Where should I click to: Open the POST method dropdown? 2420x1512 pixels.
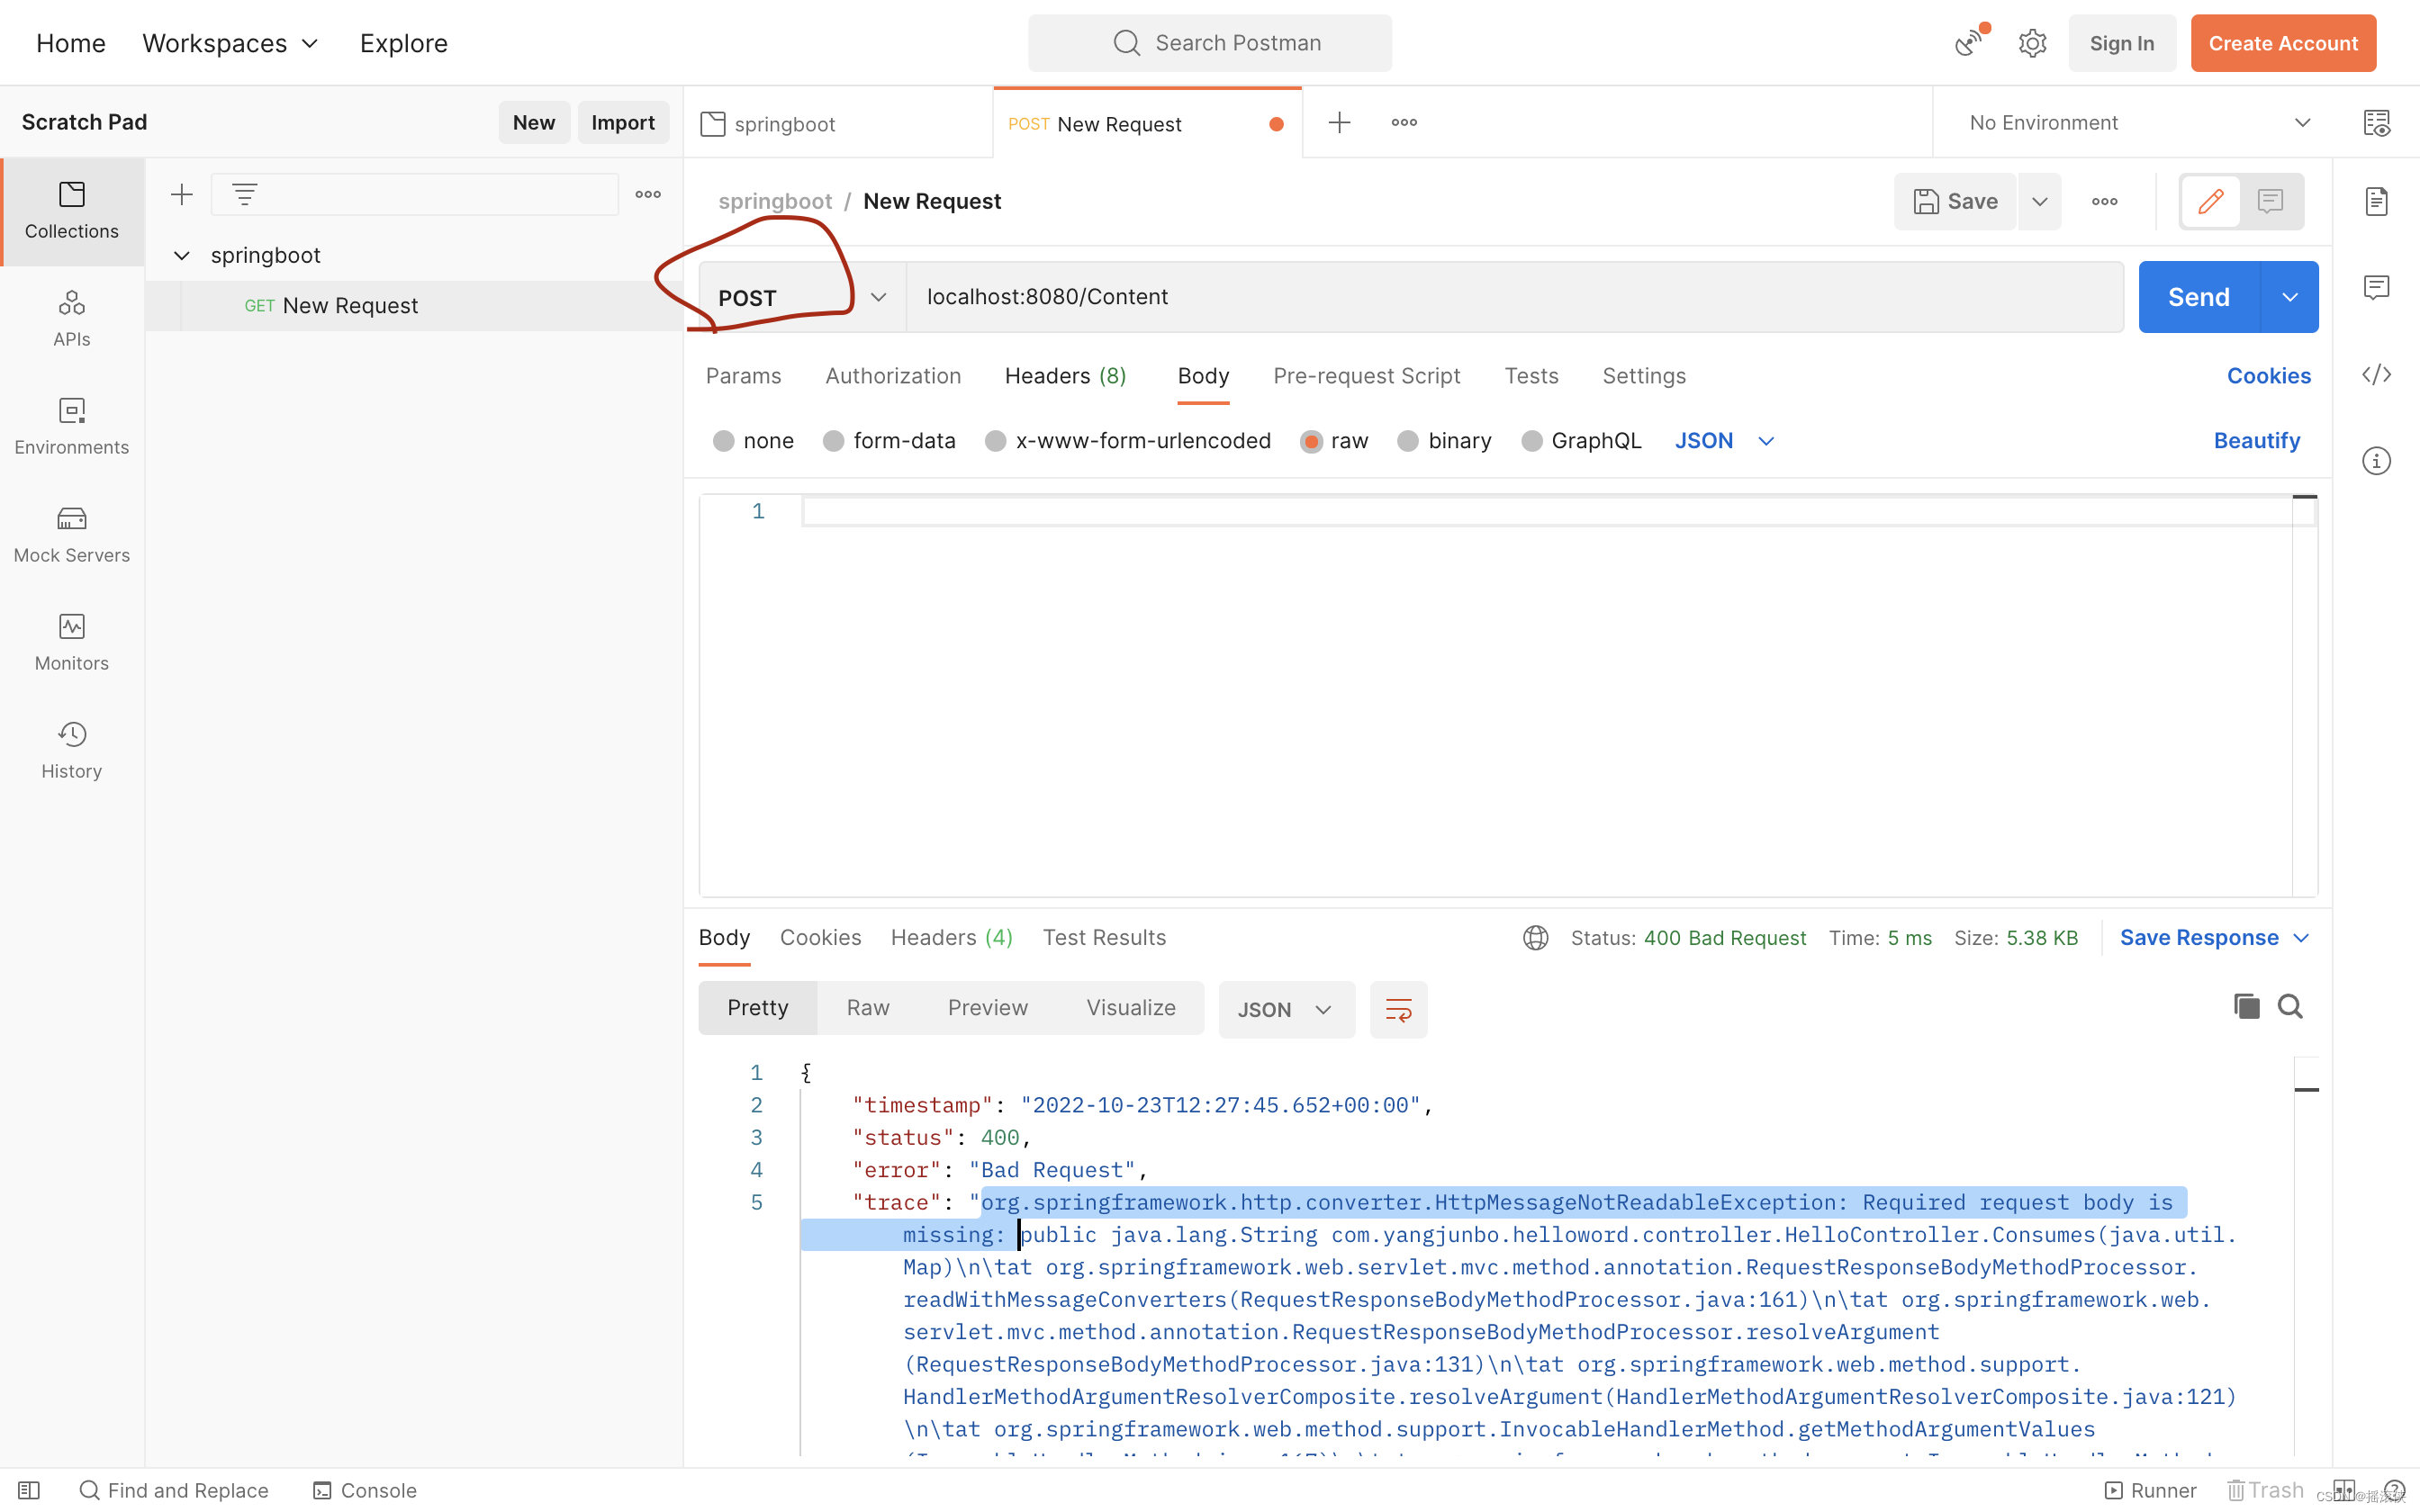pos(803,297)
